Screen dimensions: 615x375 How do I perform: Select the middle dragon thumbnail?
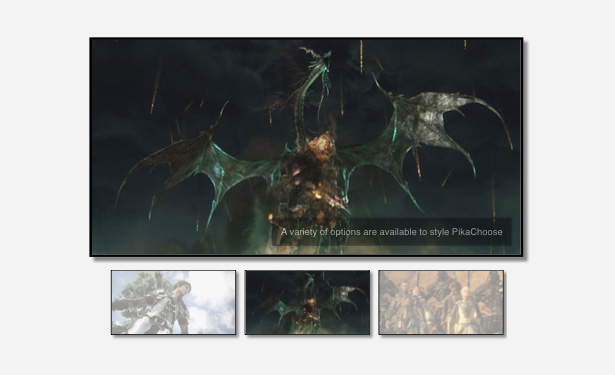pos(307,302)
